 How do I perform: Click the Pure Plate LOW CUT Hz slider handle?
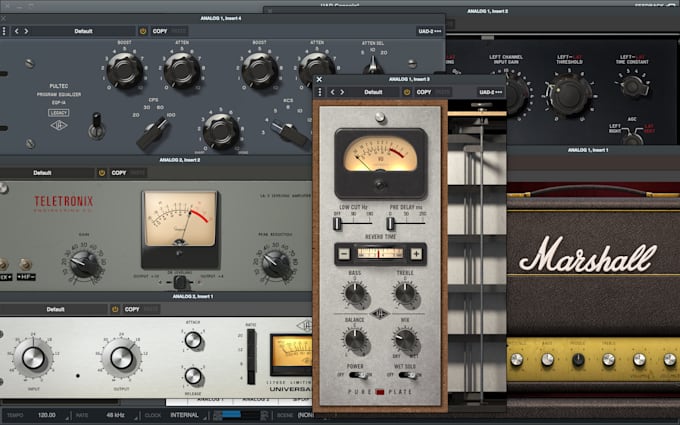pyautogui.click(x=337, y=223)
